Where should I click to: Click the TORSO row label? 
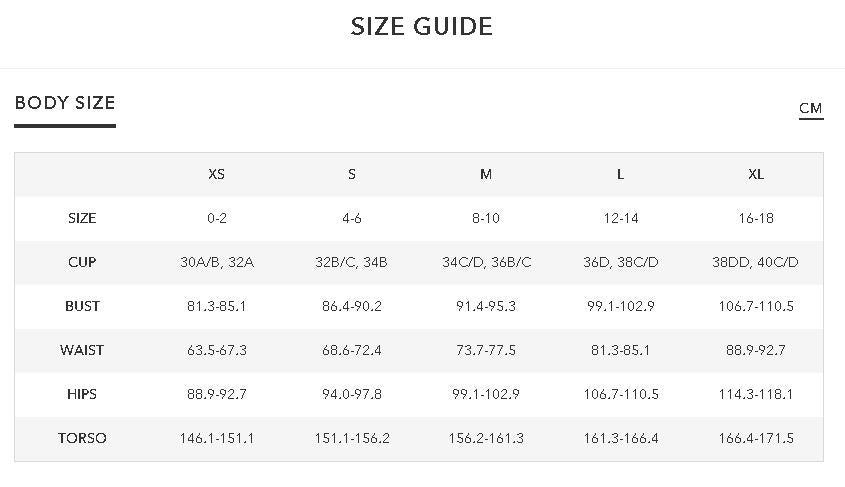click(x=82, y=438)
